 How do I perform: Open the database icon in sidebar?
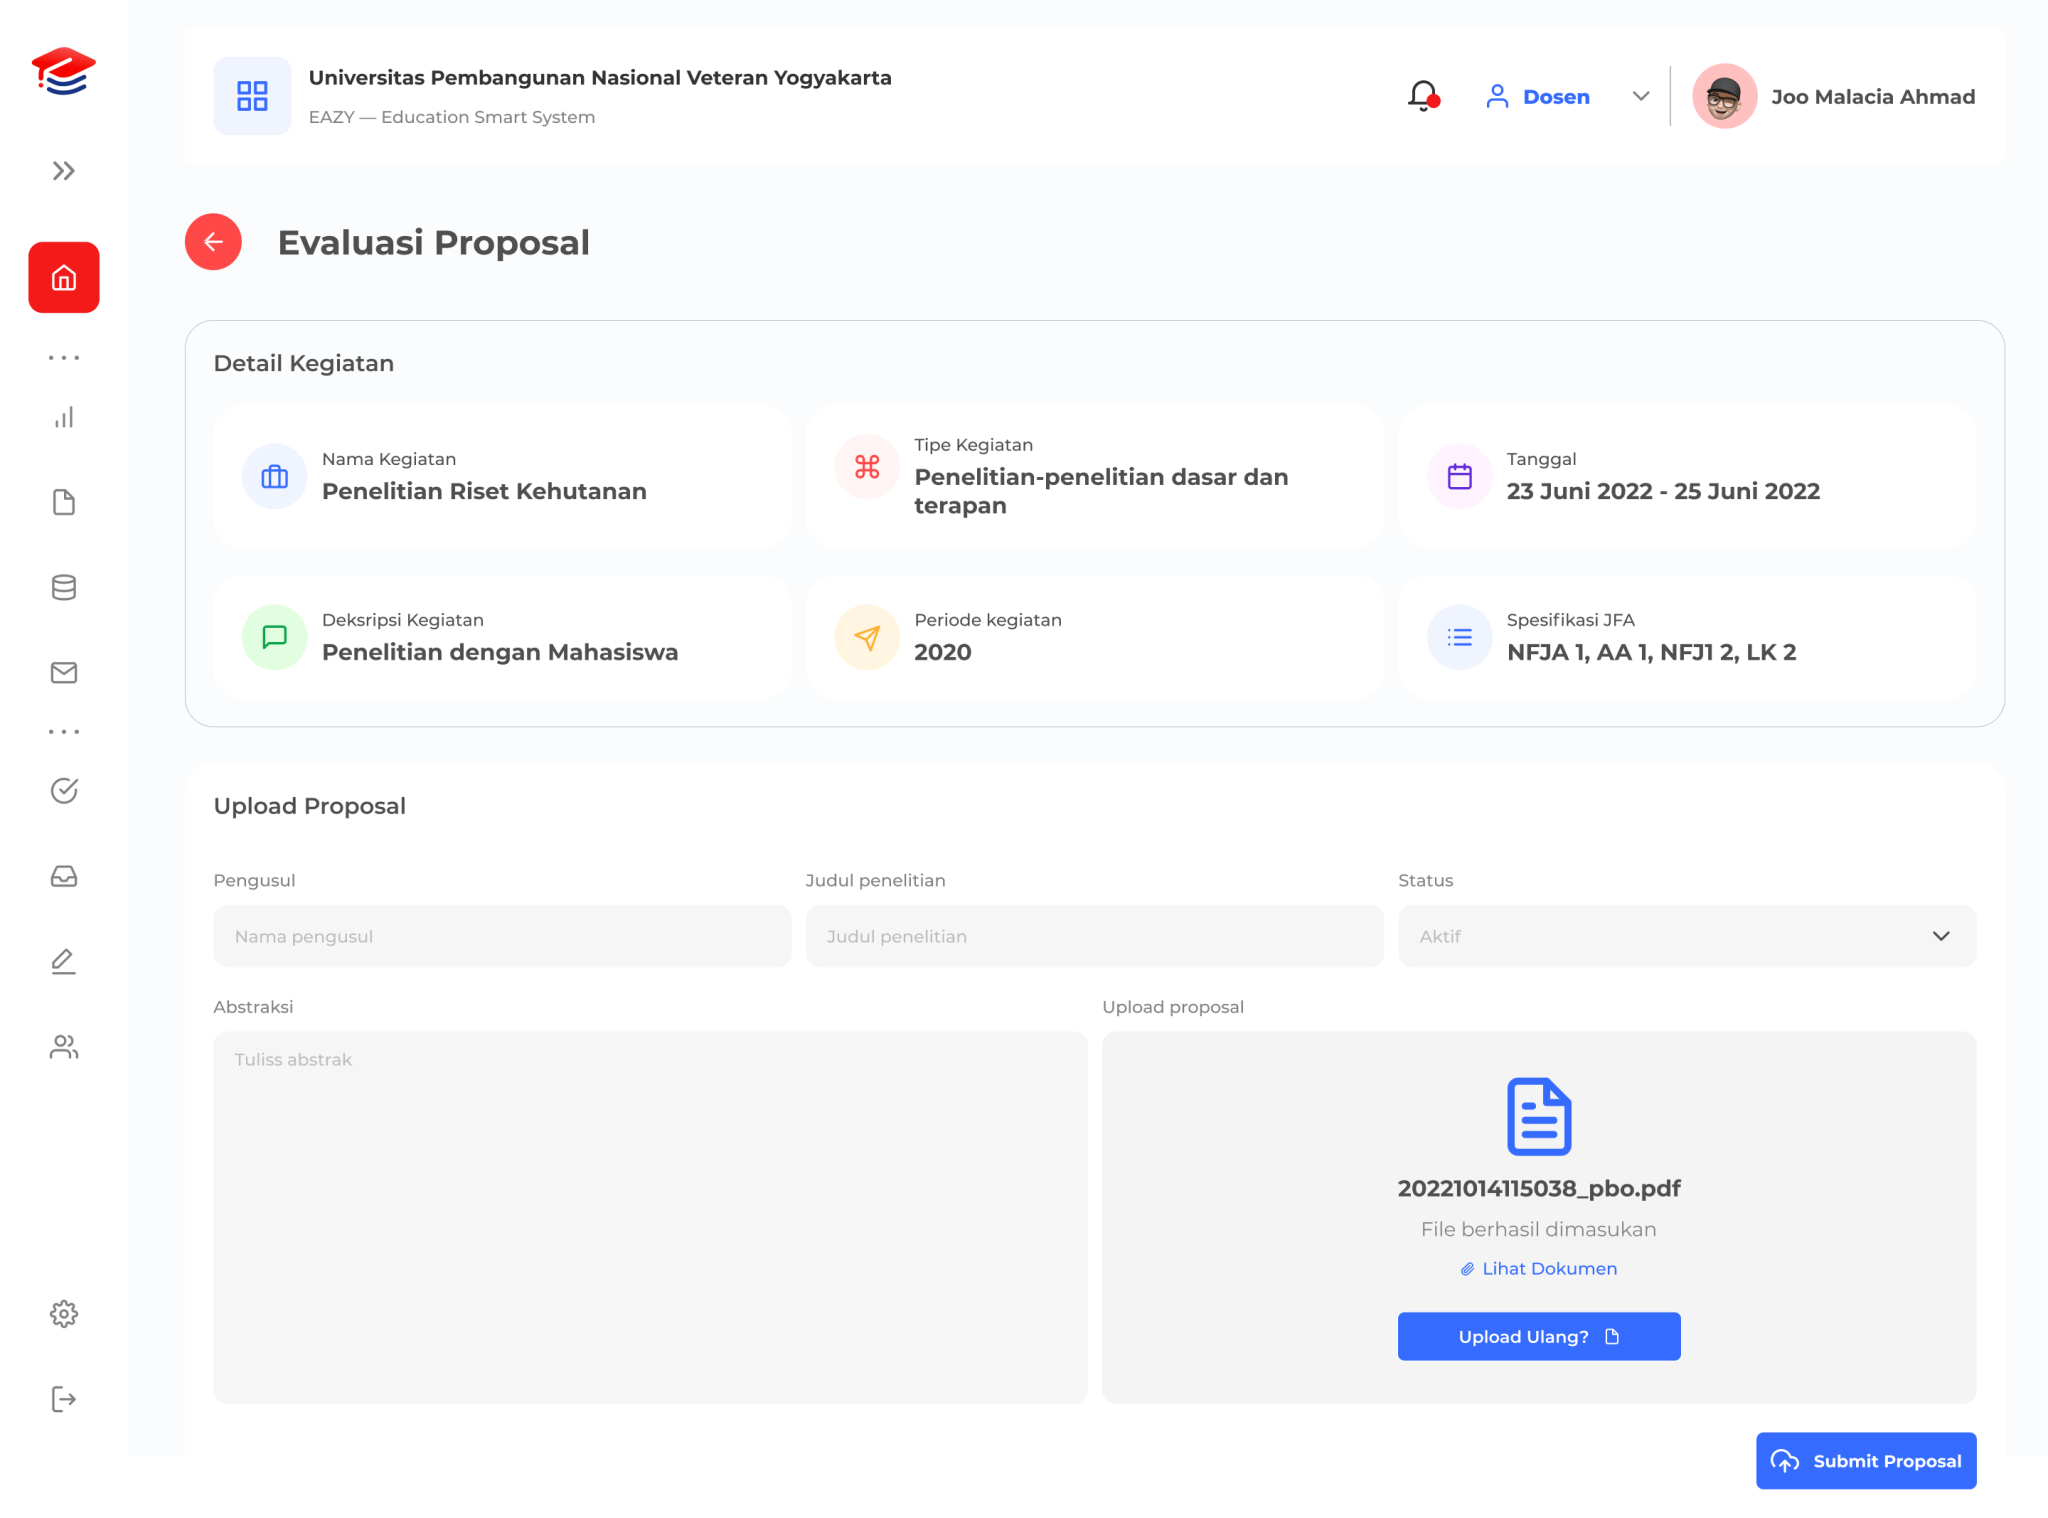click(63, 587)
